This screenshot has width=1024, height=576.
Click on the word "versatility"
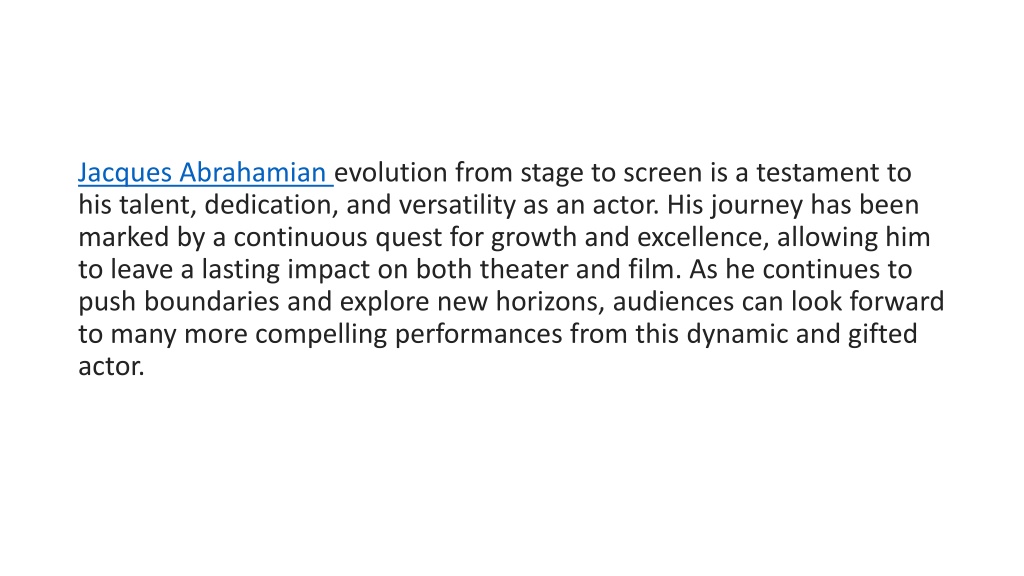pyautogui.click(x=457, y=205)
